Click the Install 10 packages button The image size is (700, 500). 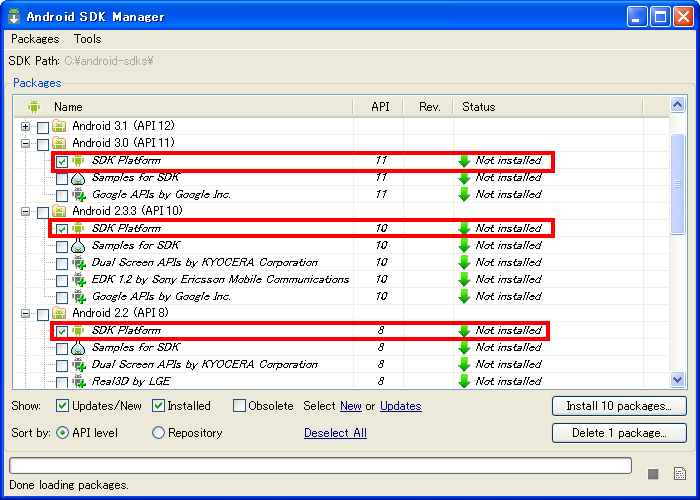619,406
